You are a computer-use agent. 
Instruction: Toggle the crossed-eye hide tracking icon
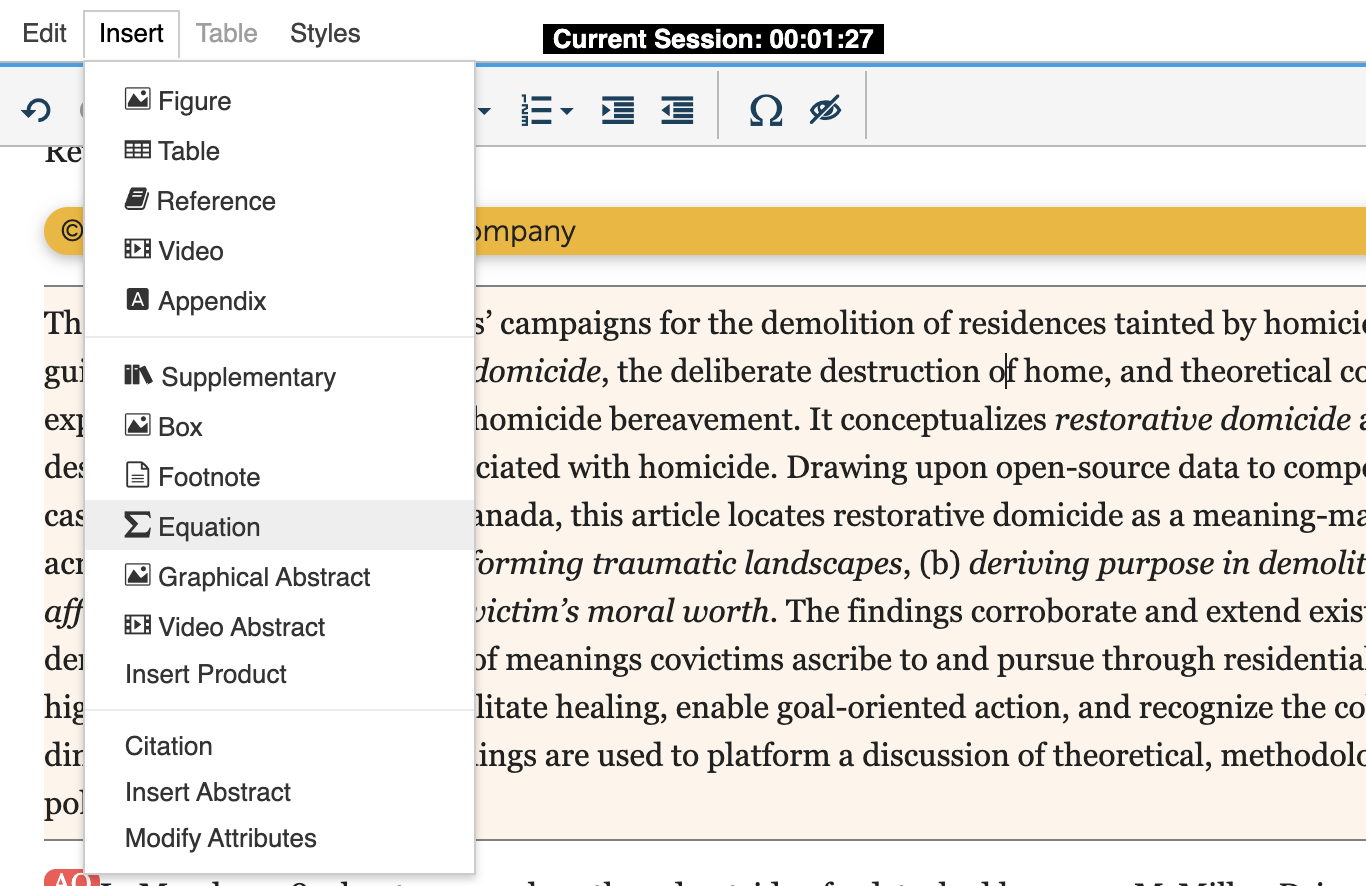(x=825, y=110)
